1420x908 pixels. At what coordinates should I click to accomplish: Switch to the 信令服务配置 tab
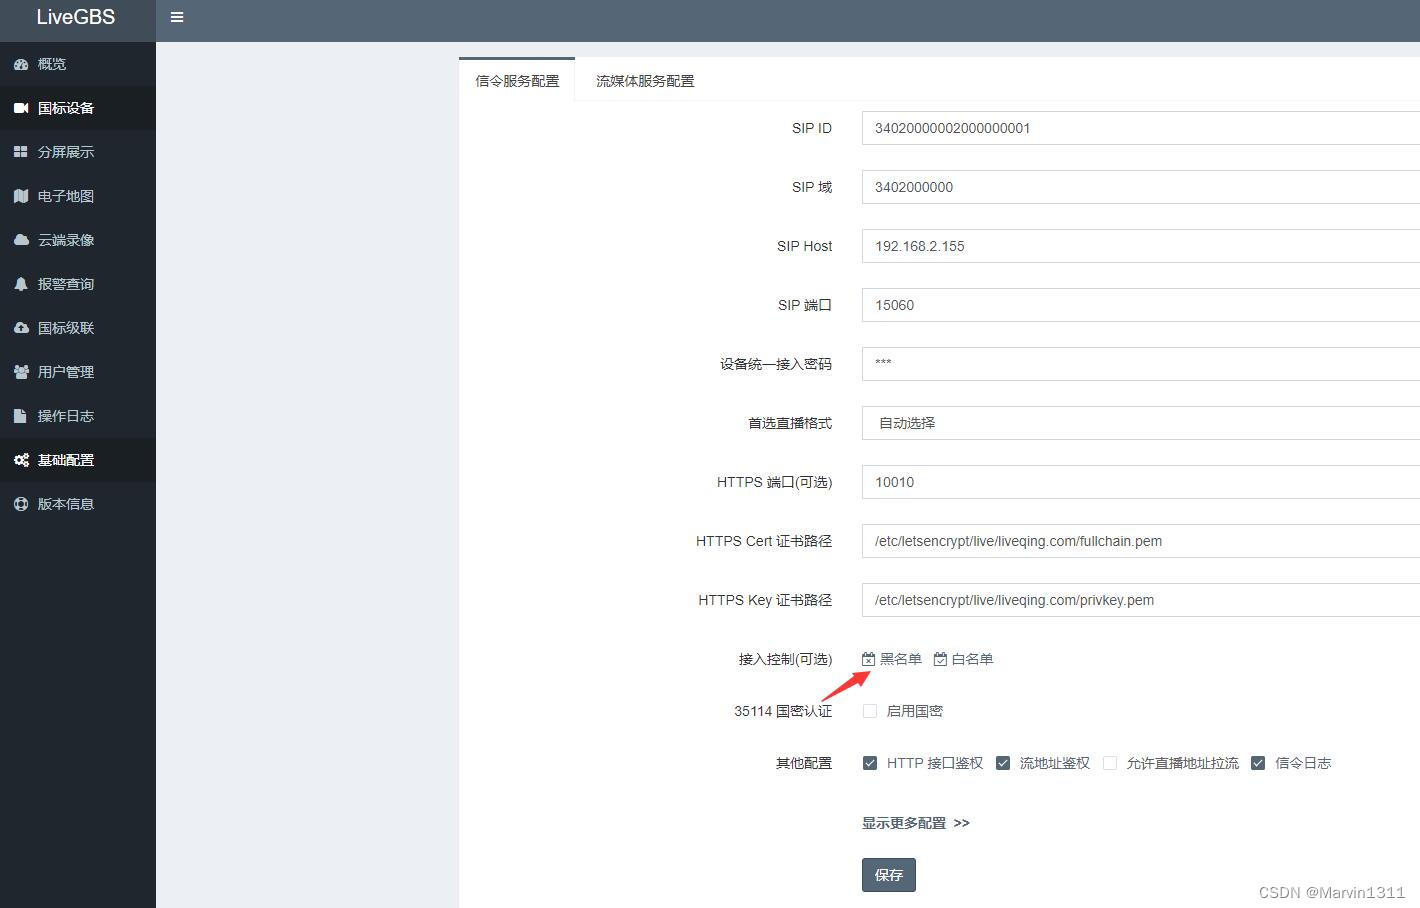[517, 81]
